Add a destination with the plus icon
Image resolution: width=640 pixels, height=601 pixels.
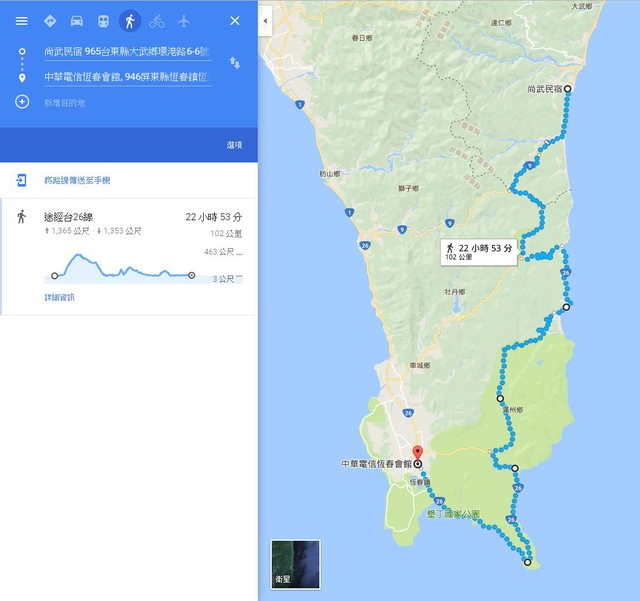coord(22,102)
